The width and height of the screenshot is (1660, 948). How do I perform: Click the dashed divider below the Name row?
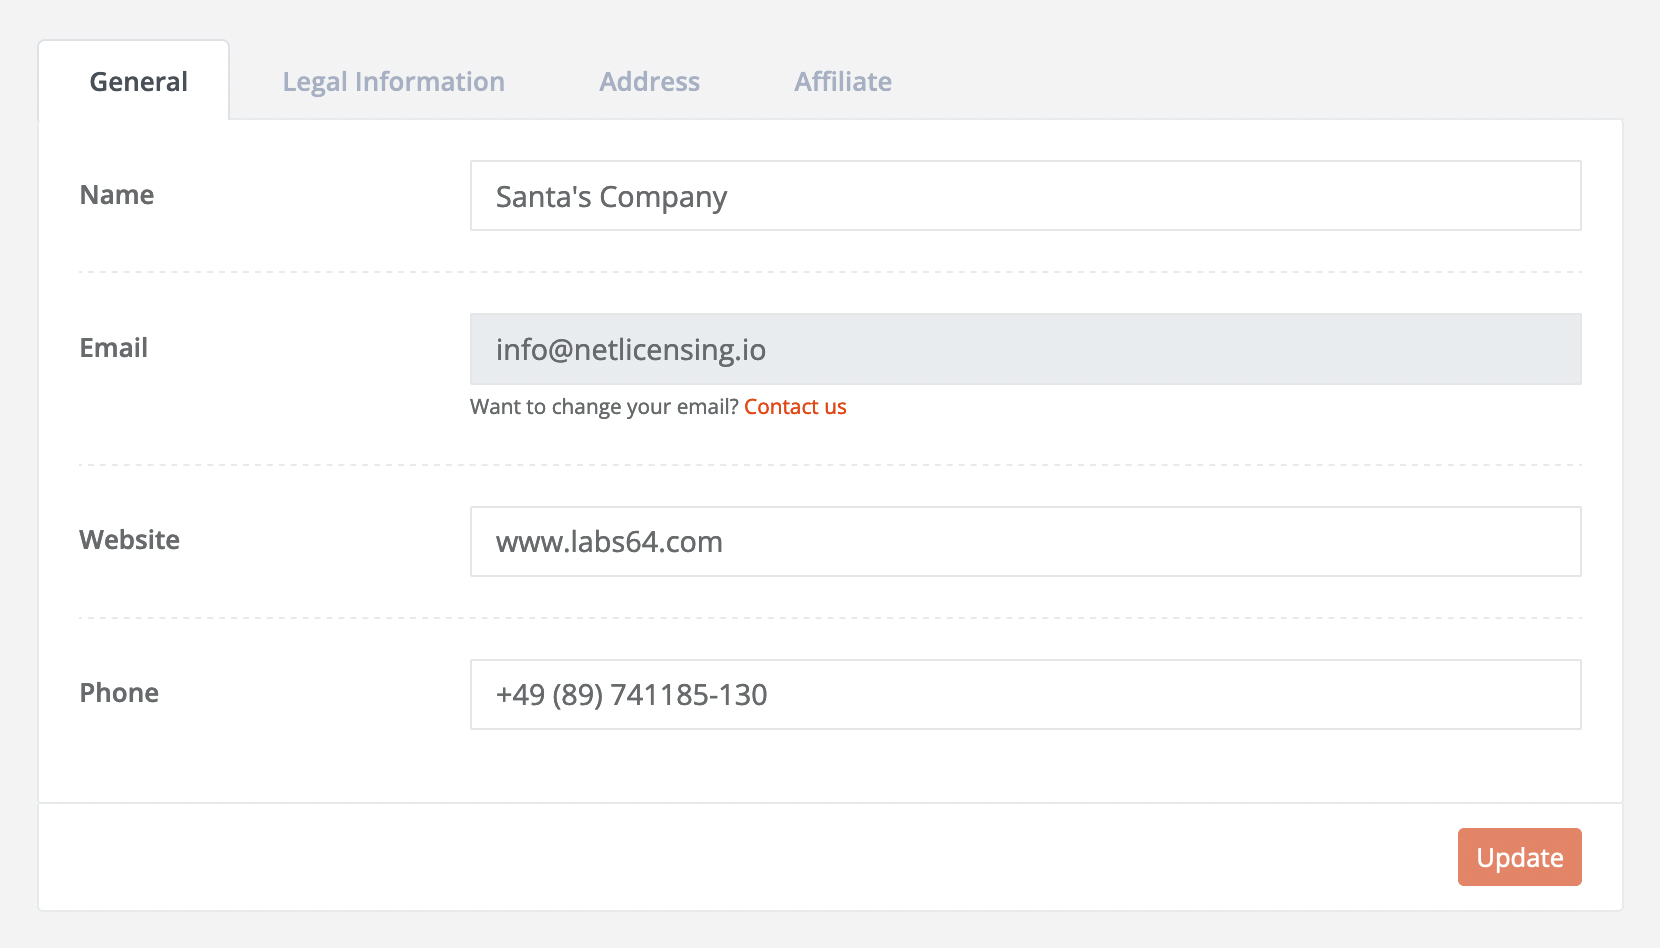[830, 272]
